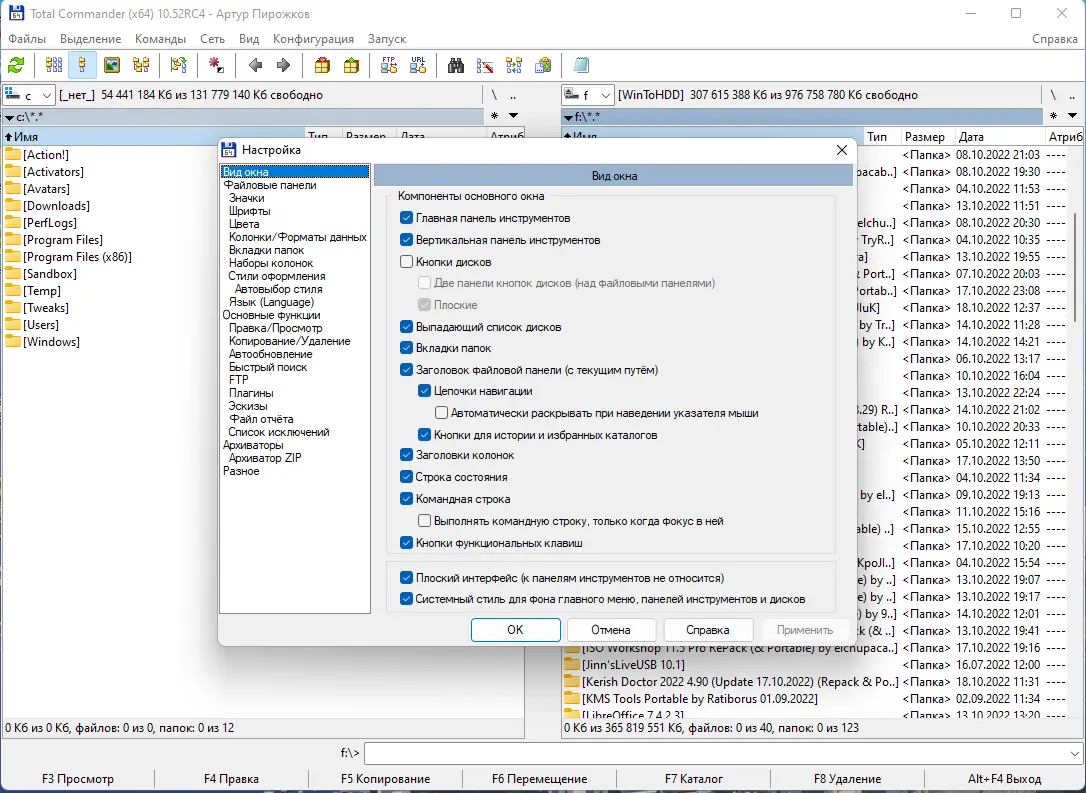Screen dimensions: 1086x793
Task: Expand the command line history dropdown
Action: point(1074,753)
